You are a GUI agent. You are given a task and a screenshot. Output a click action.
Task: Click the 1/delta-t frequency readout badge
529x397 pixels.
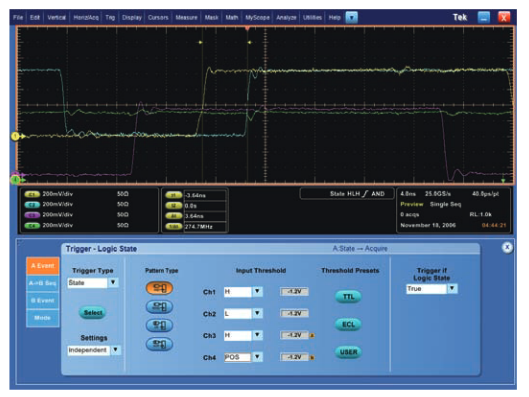tap(173, 227)
